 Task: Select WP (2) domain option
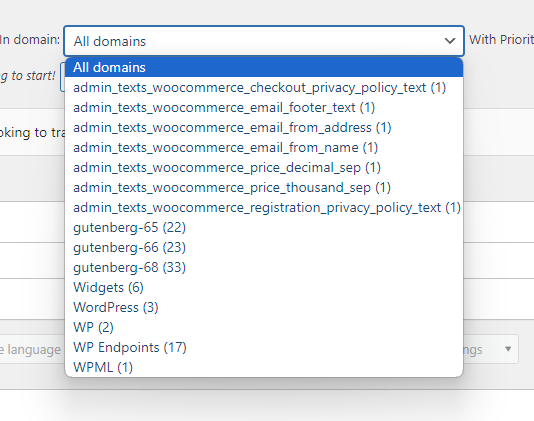264,327
